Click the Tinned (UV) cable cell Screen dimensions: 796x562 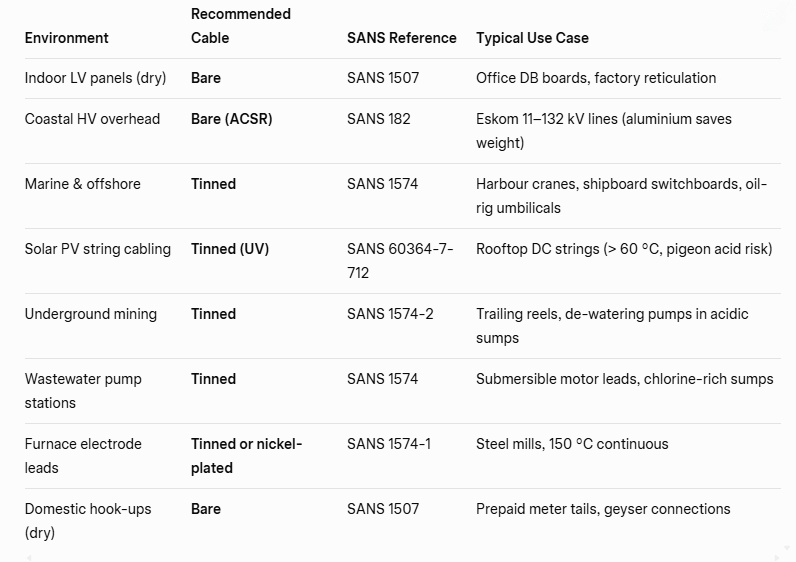[230, 249]
